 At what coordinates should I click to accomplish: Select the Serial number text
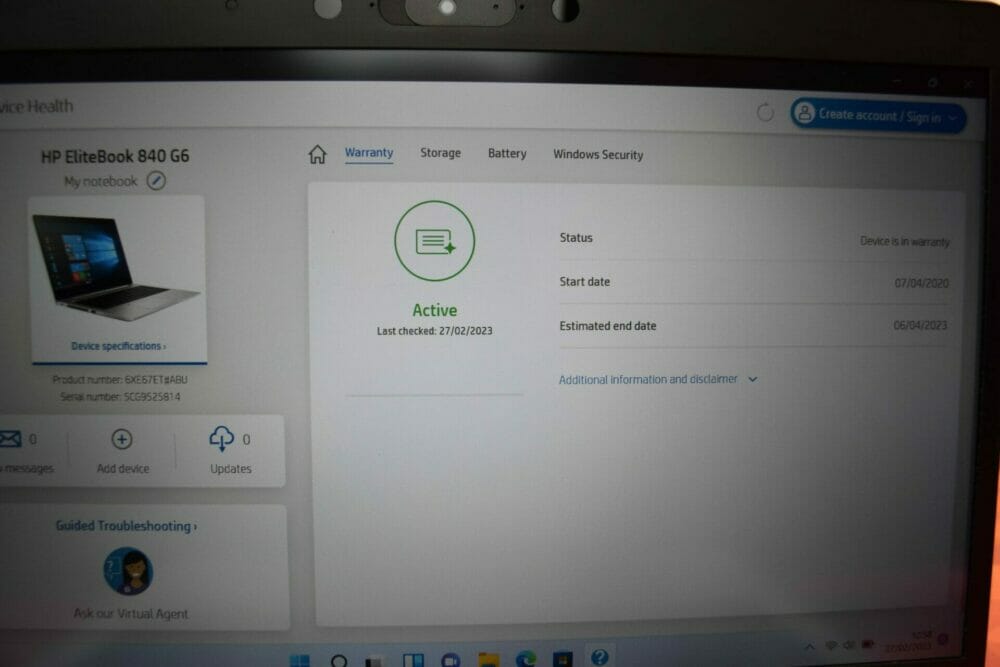click(x=120, y=397)
